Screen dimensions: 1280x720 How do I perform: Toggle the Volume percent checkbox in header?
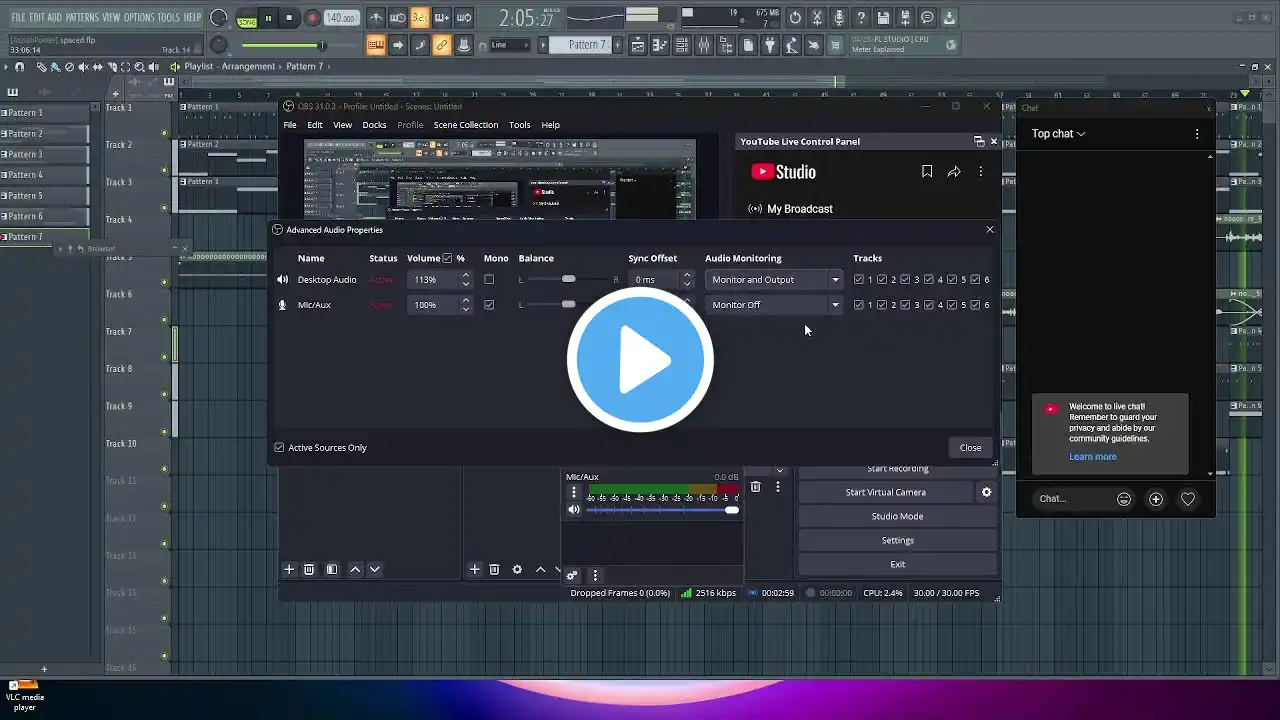(447, 258)
